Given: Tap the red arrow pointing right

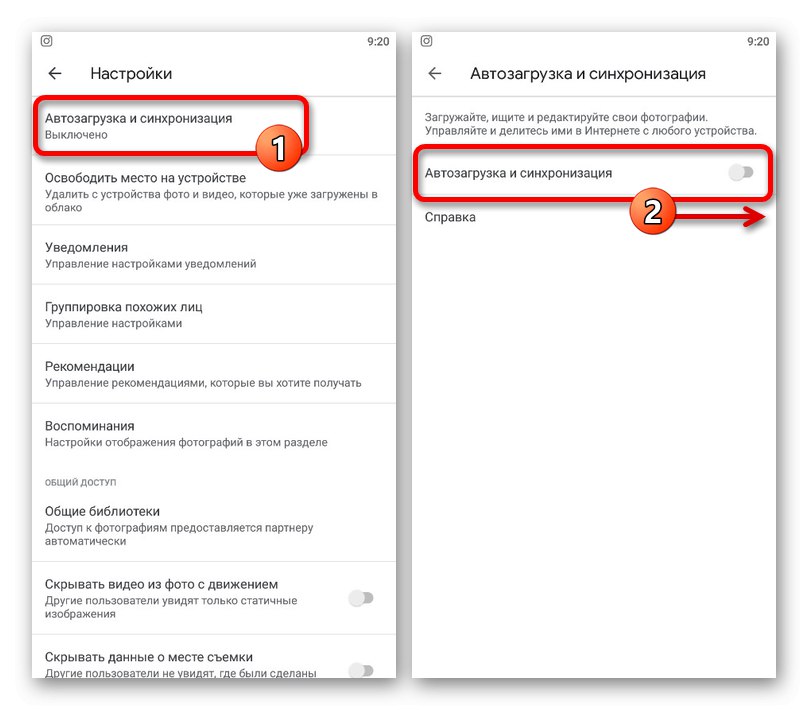Looking at the screenshot, I should [721, 216].
